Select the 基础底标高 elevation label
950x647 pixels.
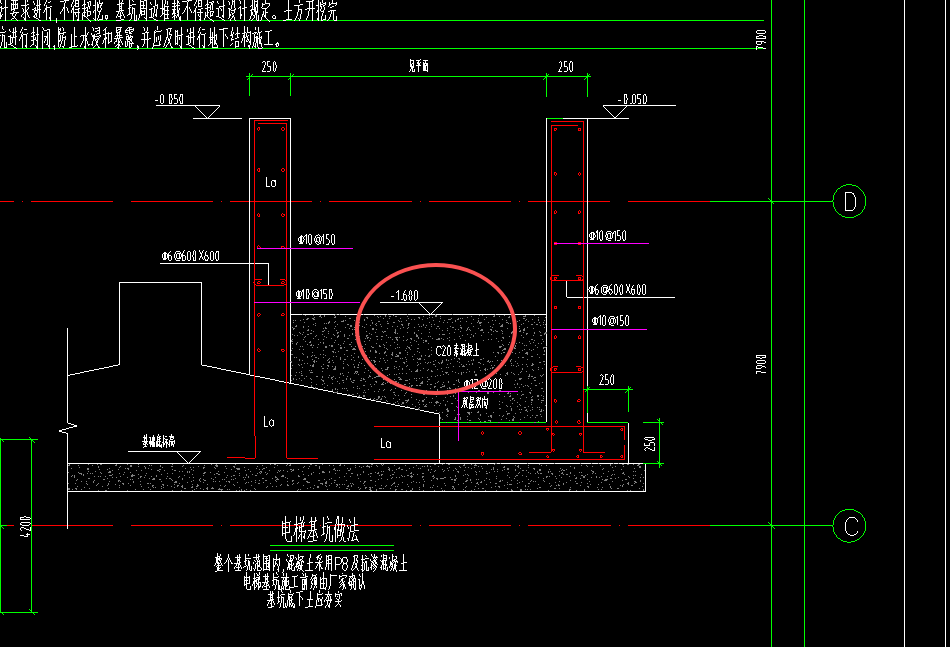pos(159,442)
